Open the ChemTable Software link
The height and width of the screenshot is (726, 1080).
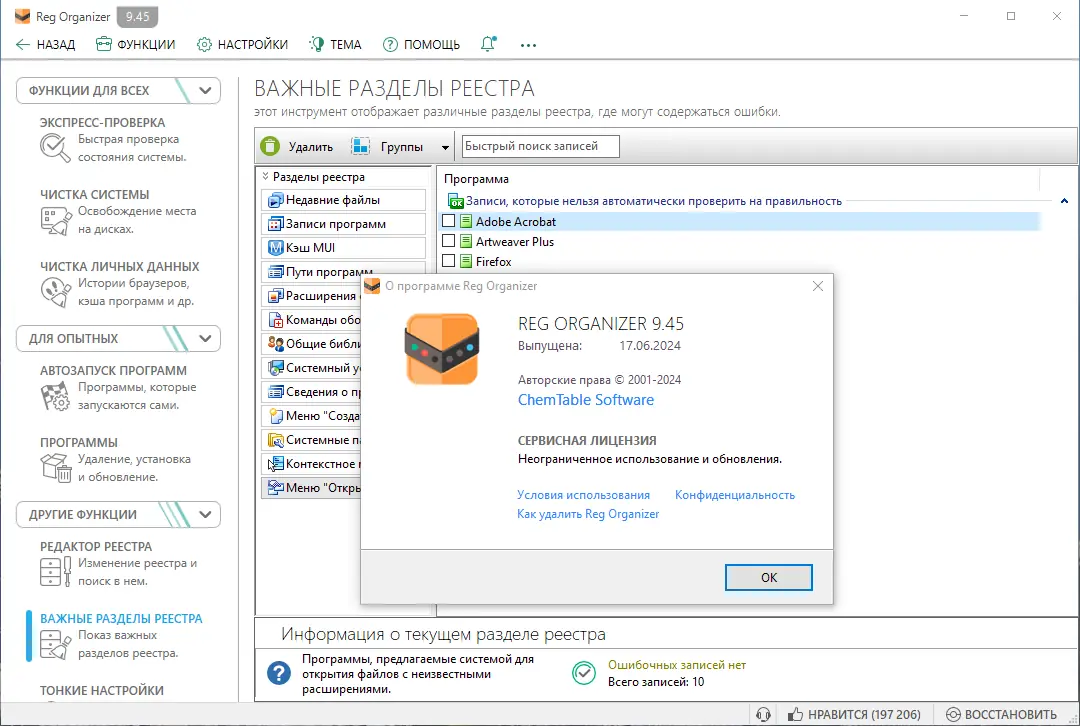(x=585, y=400)
